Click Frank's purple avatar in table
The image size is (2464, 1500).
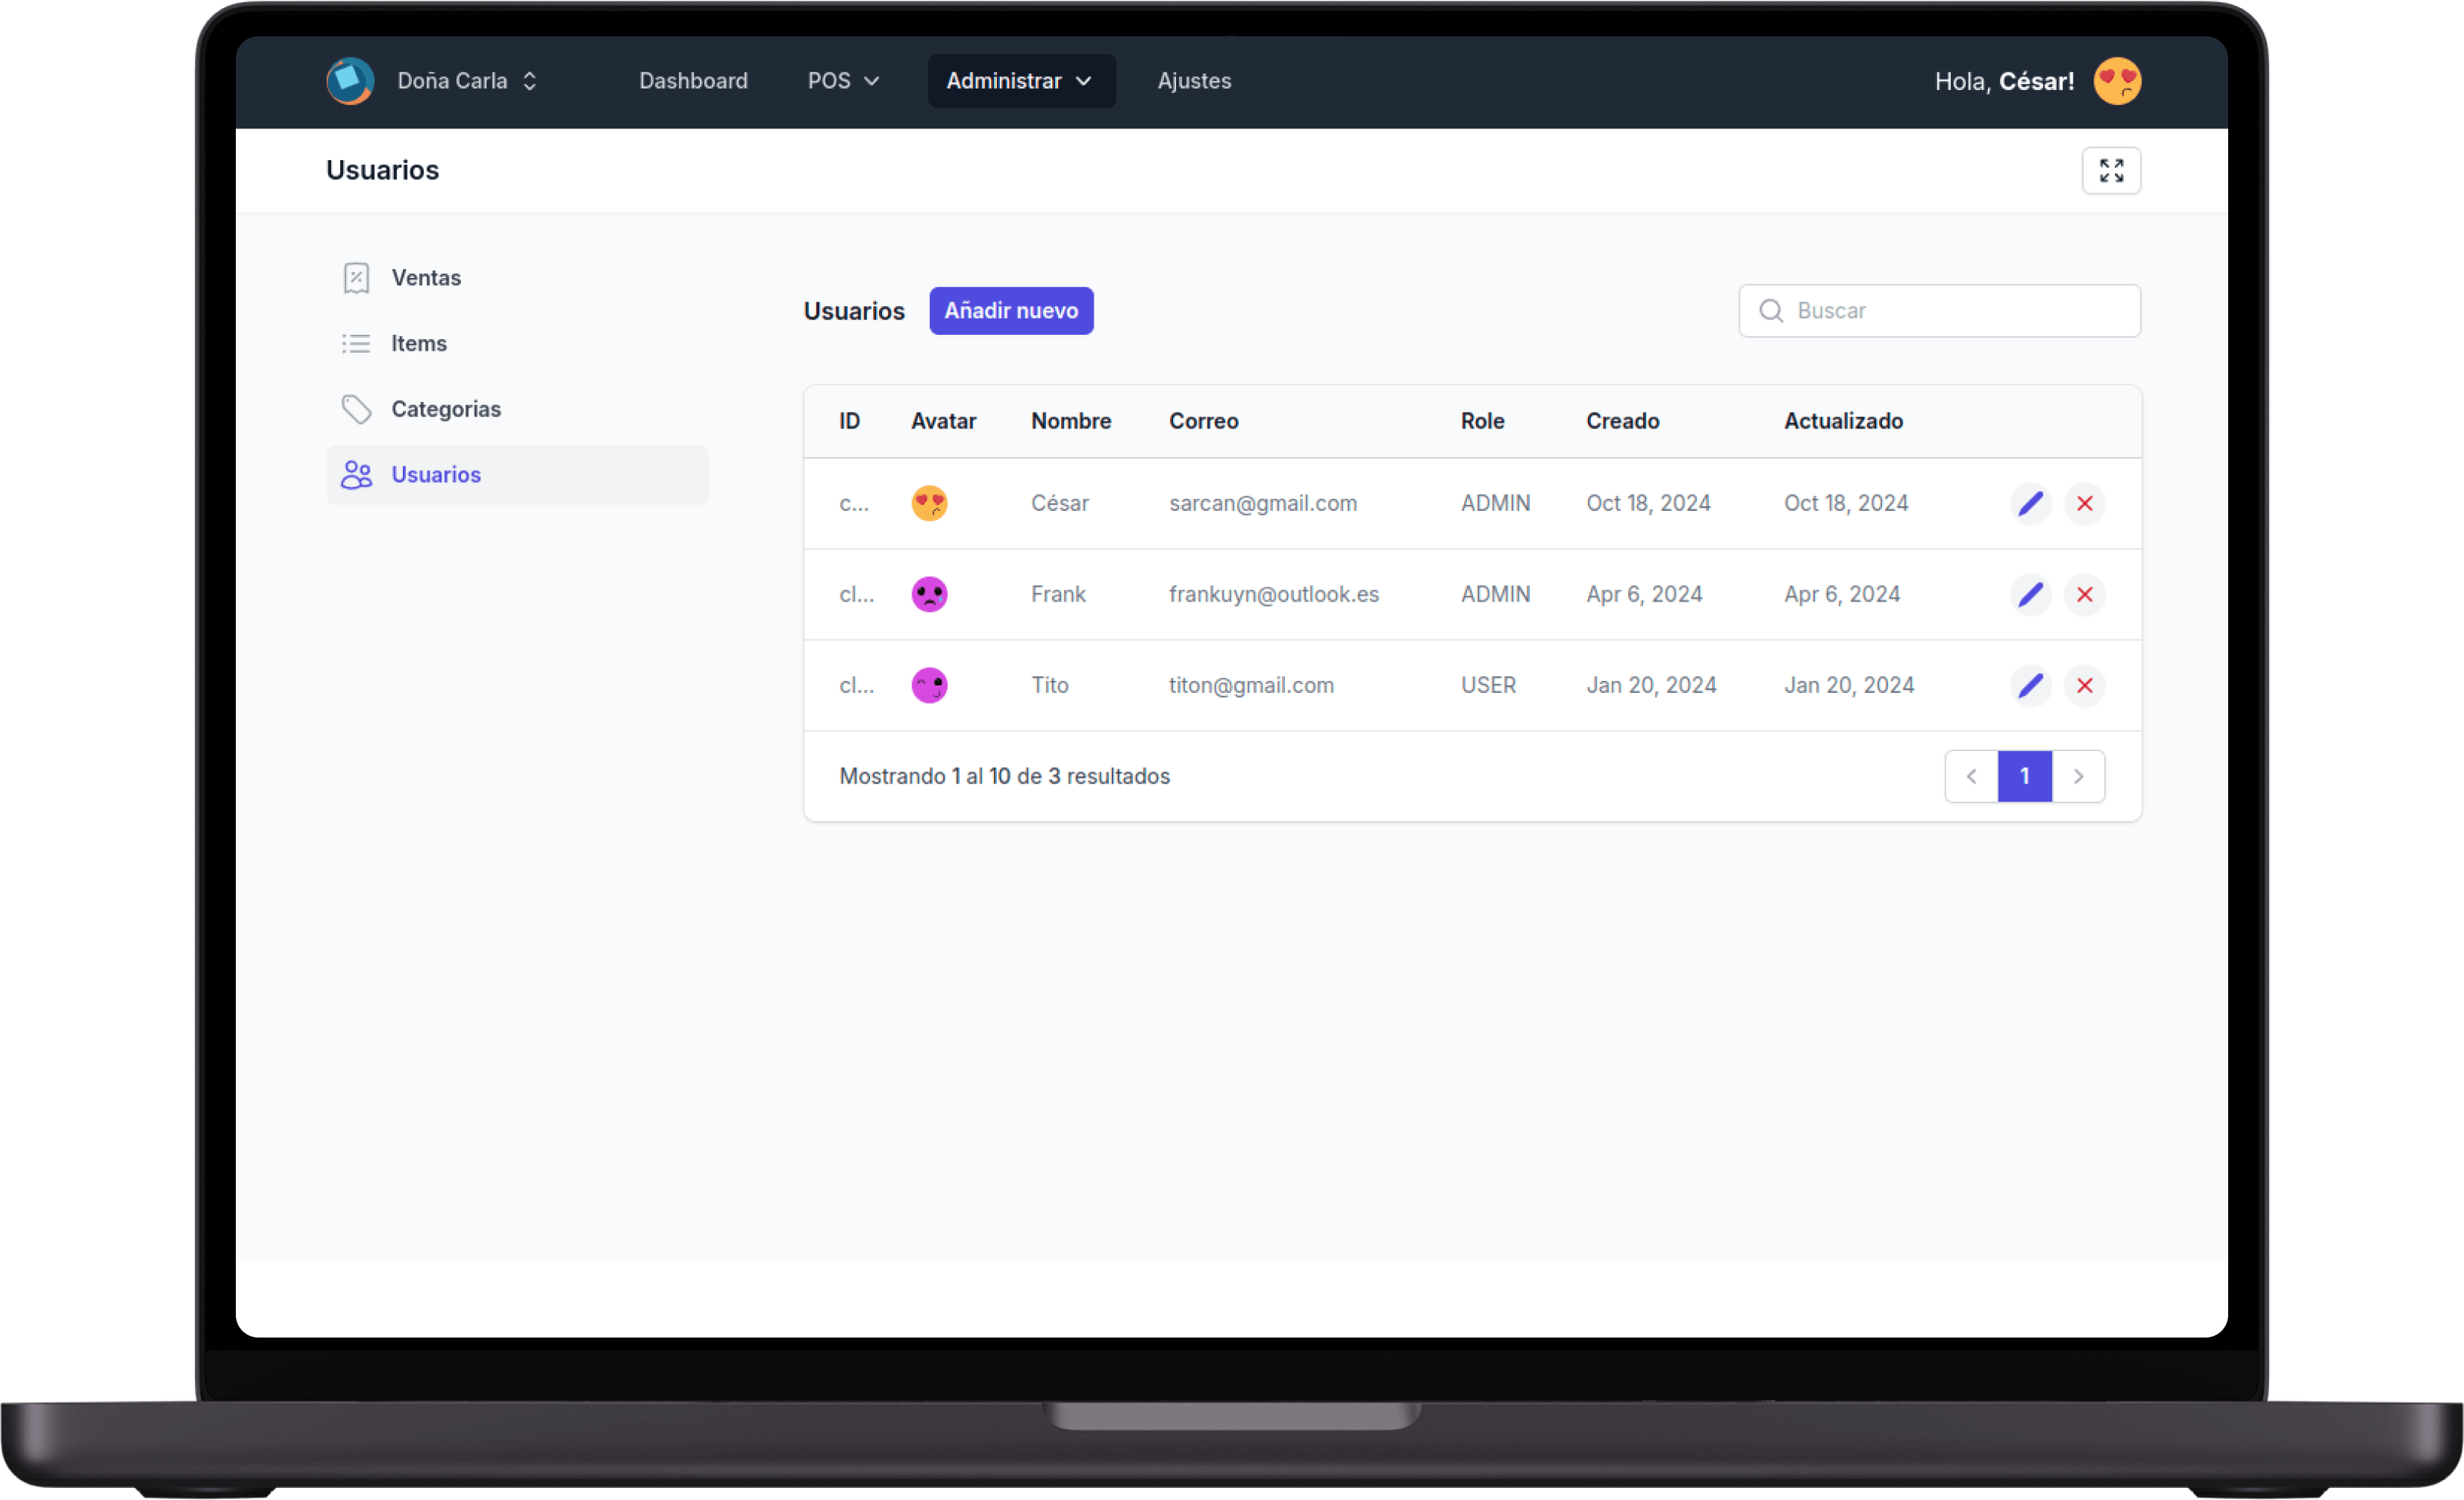pyautogui.click(x=929, y=594)
